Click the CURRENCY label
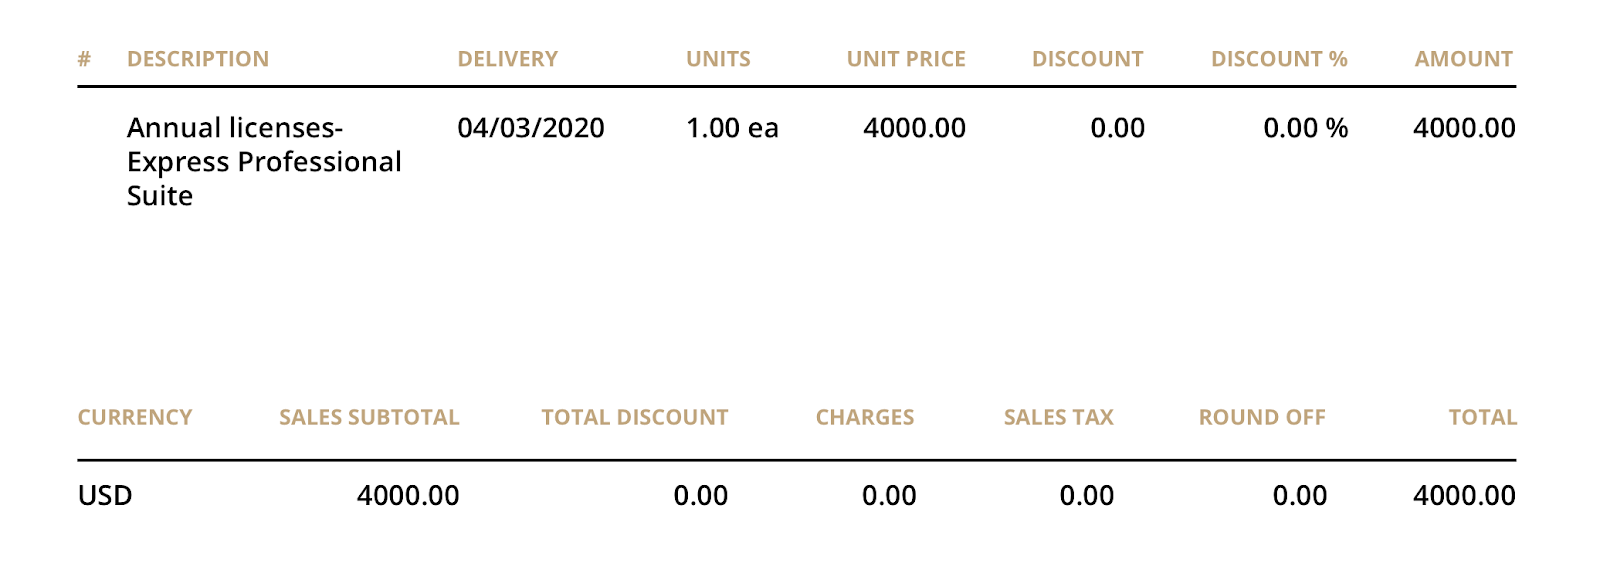The width and height of the screenshot is (1600, 573). (135, 417)
